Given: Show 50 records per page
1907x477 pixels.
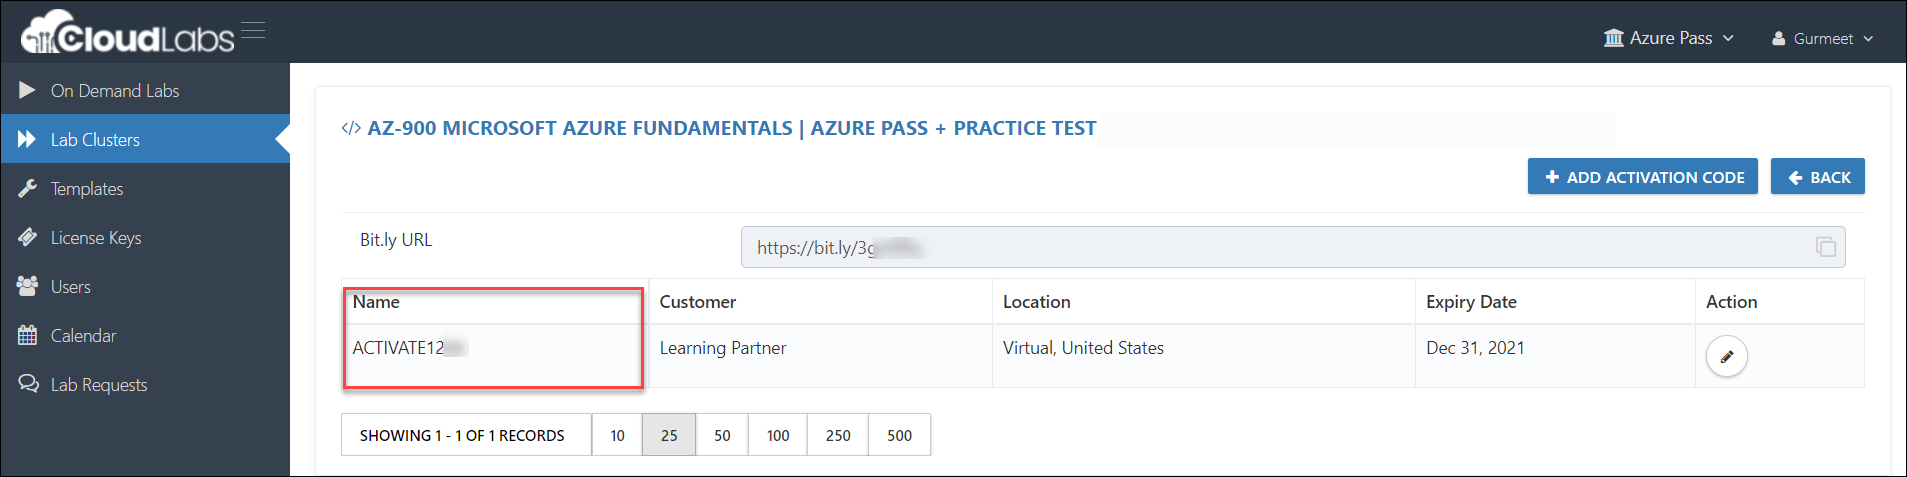Looking at the screenshot, I should [722, 435].
